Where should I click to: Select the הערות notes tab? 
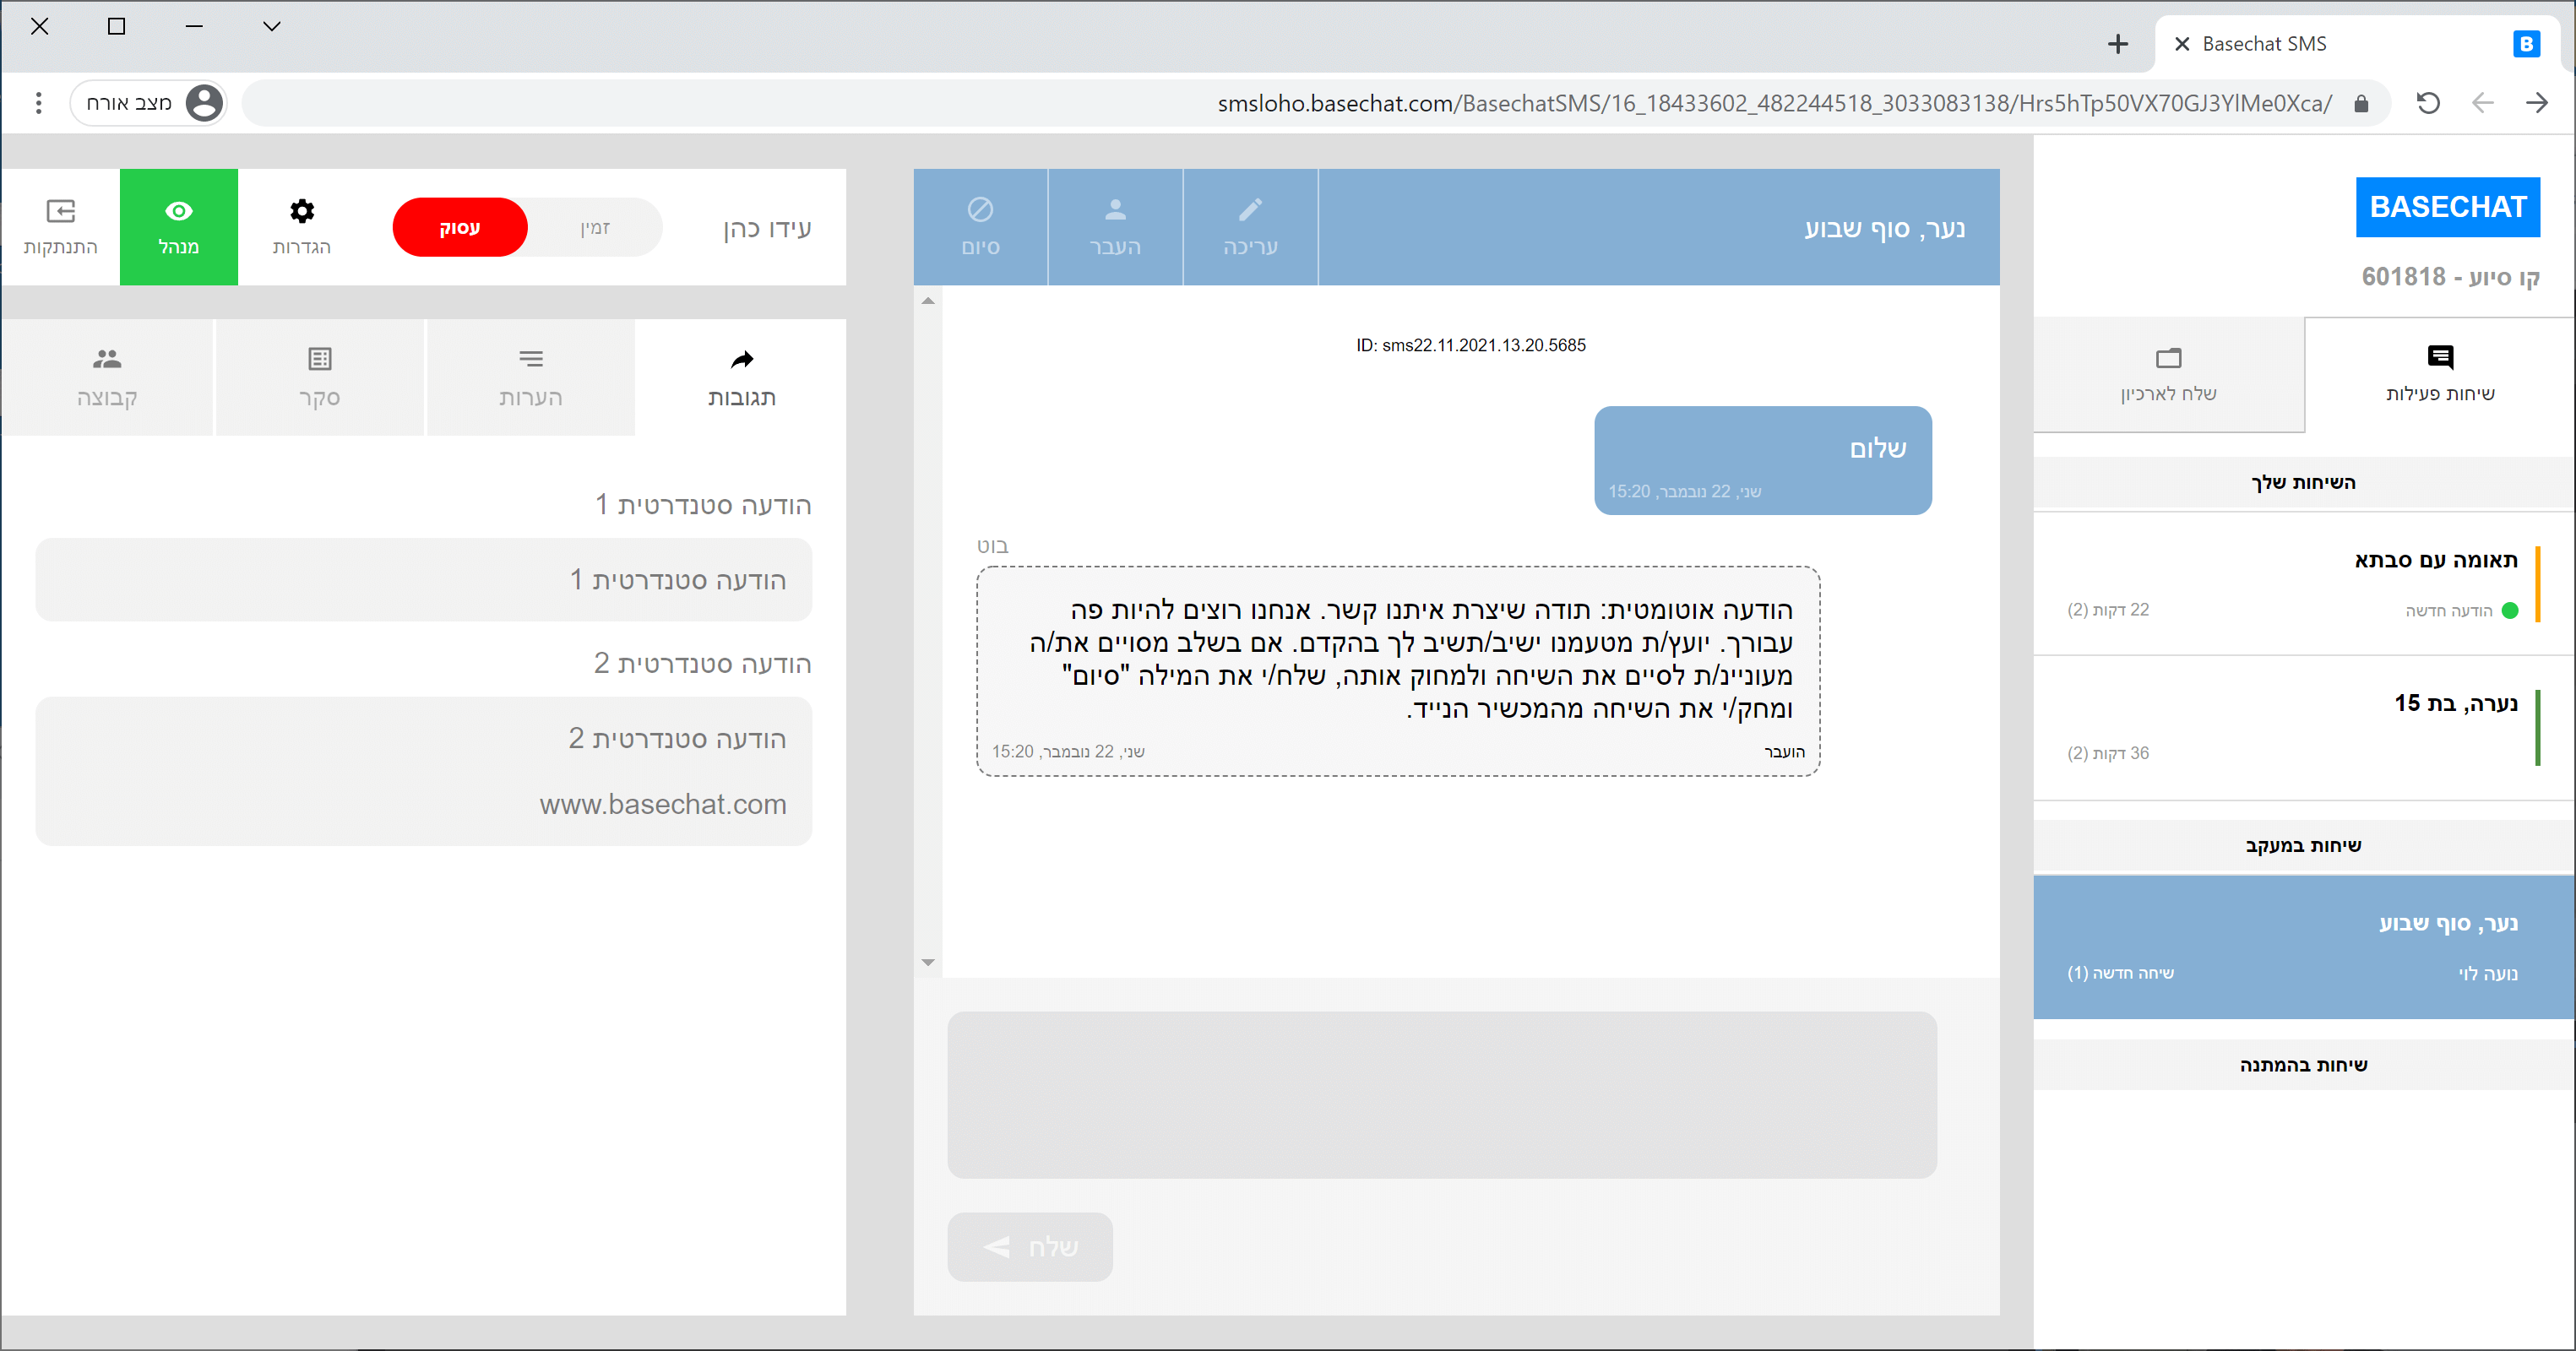530,376
